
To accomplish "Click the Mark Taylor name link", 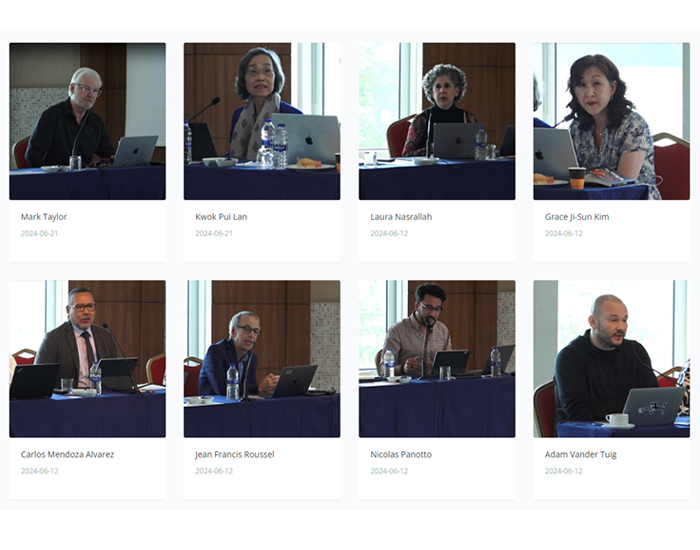I will pyautogui.click(x=44, y=217).
